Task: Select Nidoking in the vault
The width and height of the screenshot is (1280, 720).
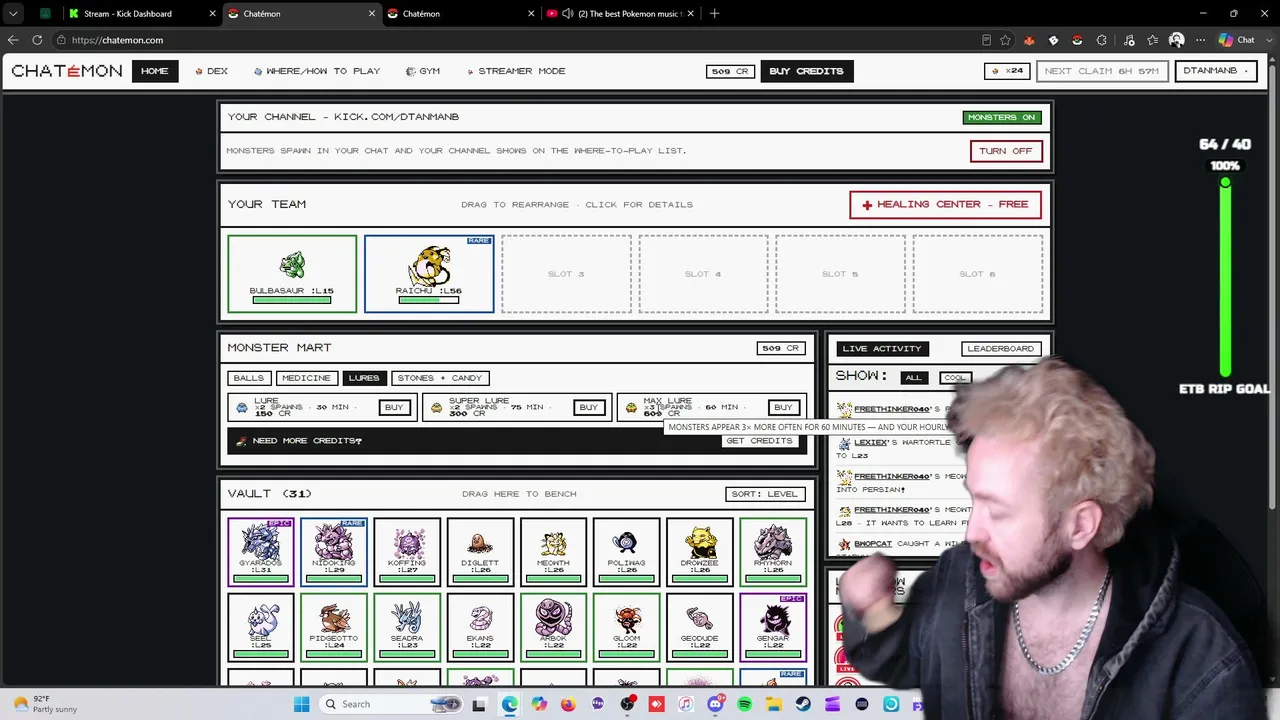Action: pos(334,552)
